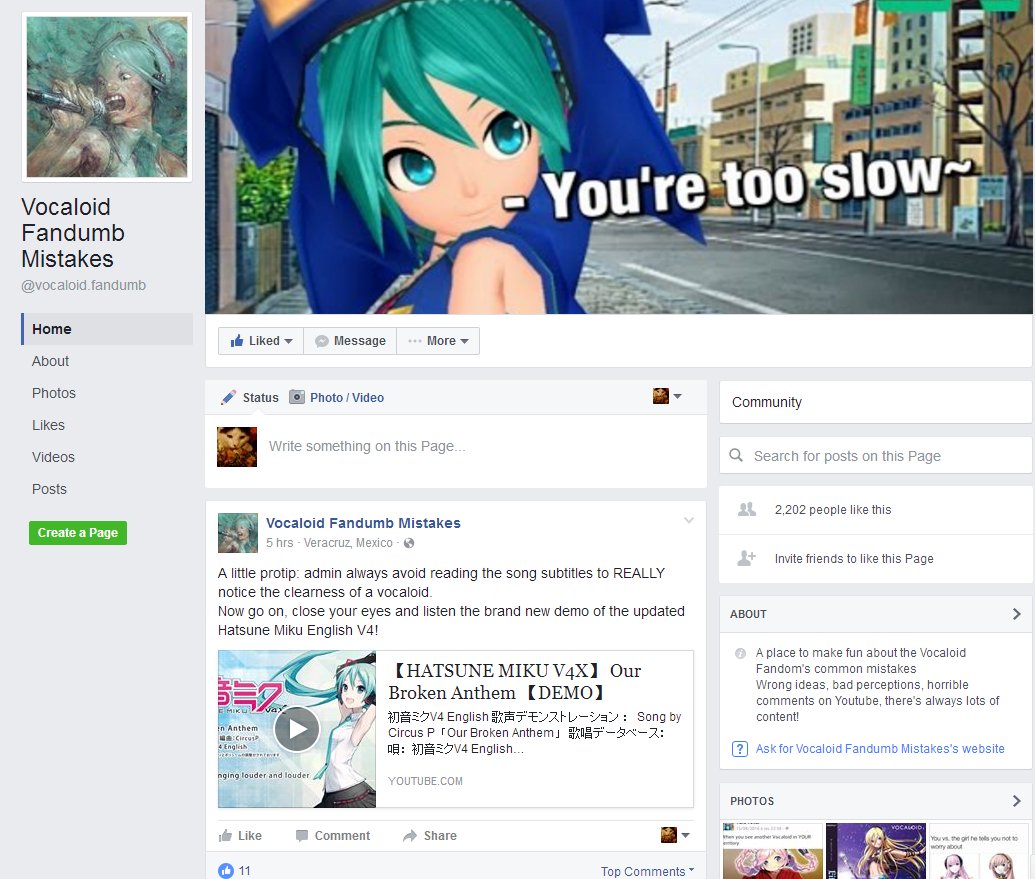Click the Home tab in sidebar

[107, 329]
